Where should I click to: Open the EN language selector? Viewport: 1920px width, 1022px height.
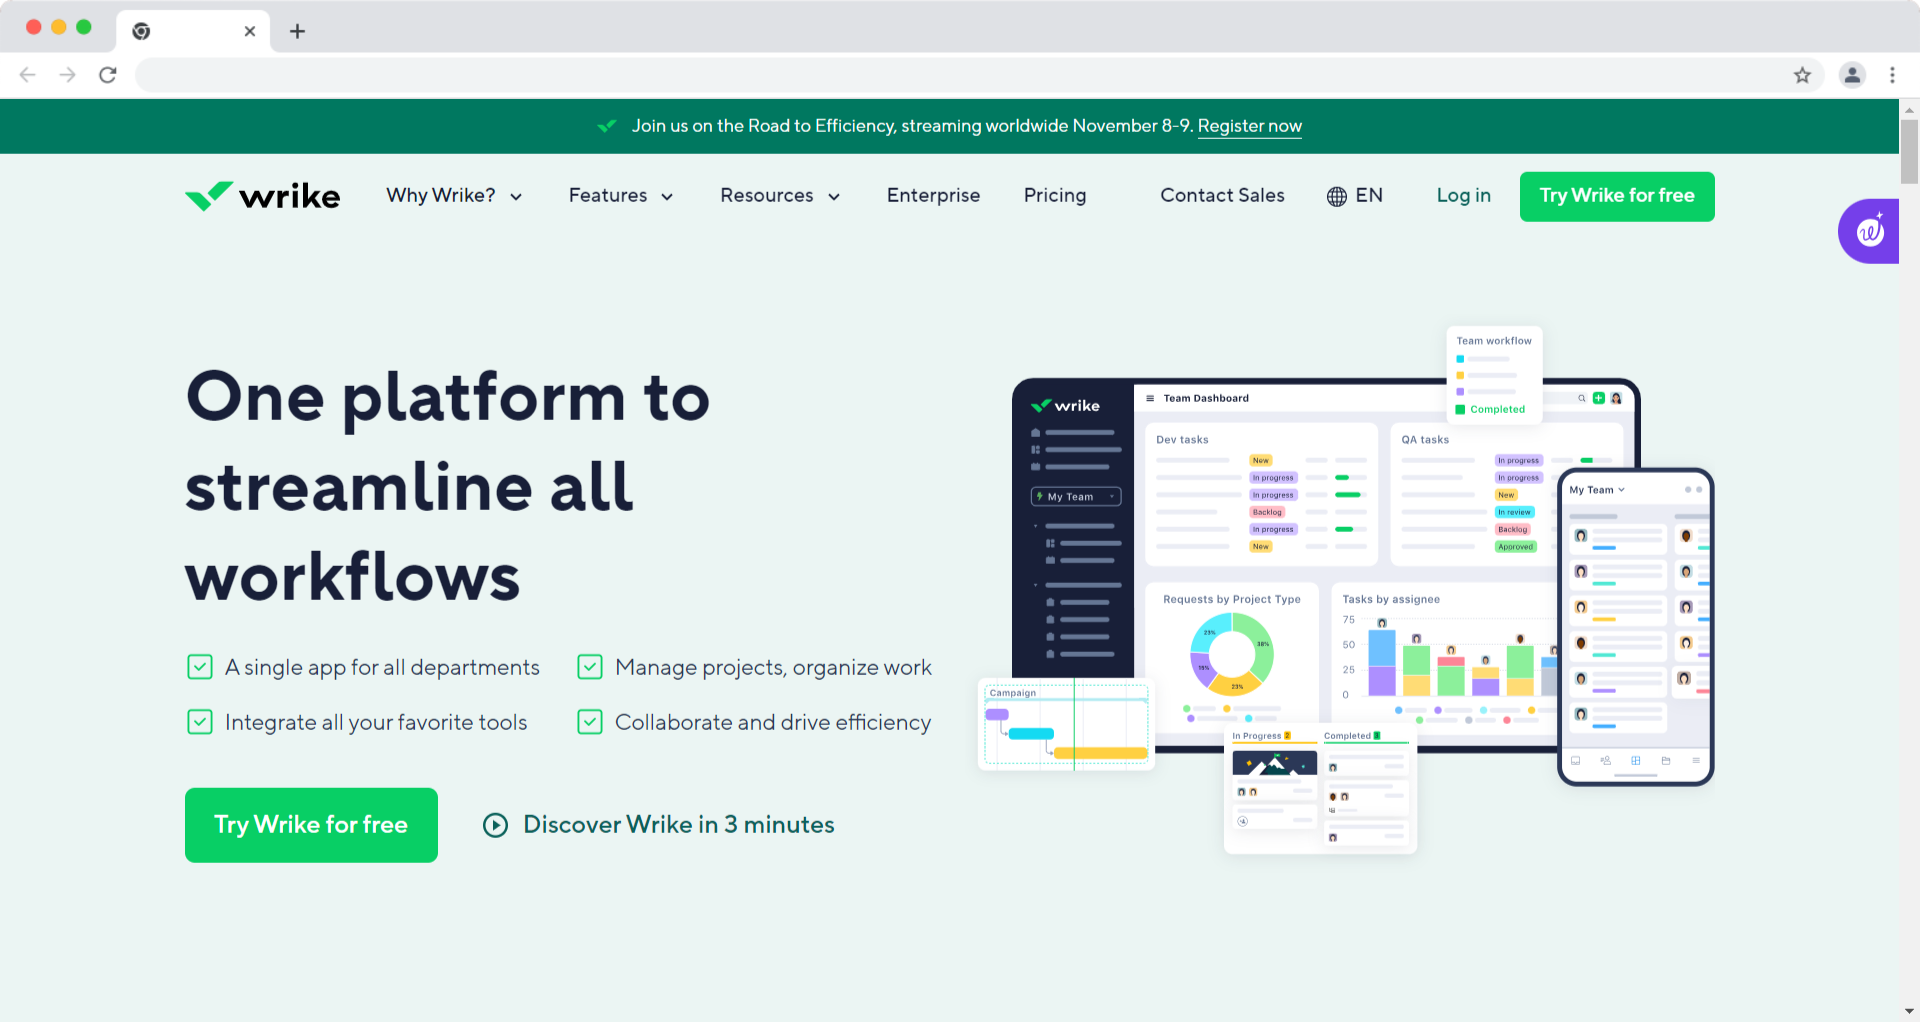(x=1355, y=196)
